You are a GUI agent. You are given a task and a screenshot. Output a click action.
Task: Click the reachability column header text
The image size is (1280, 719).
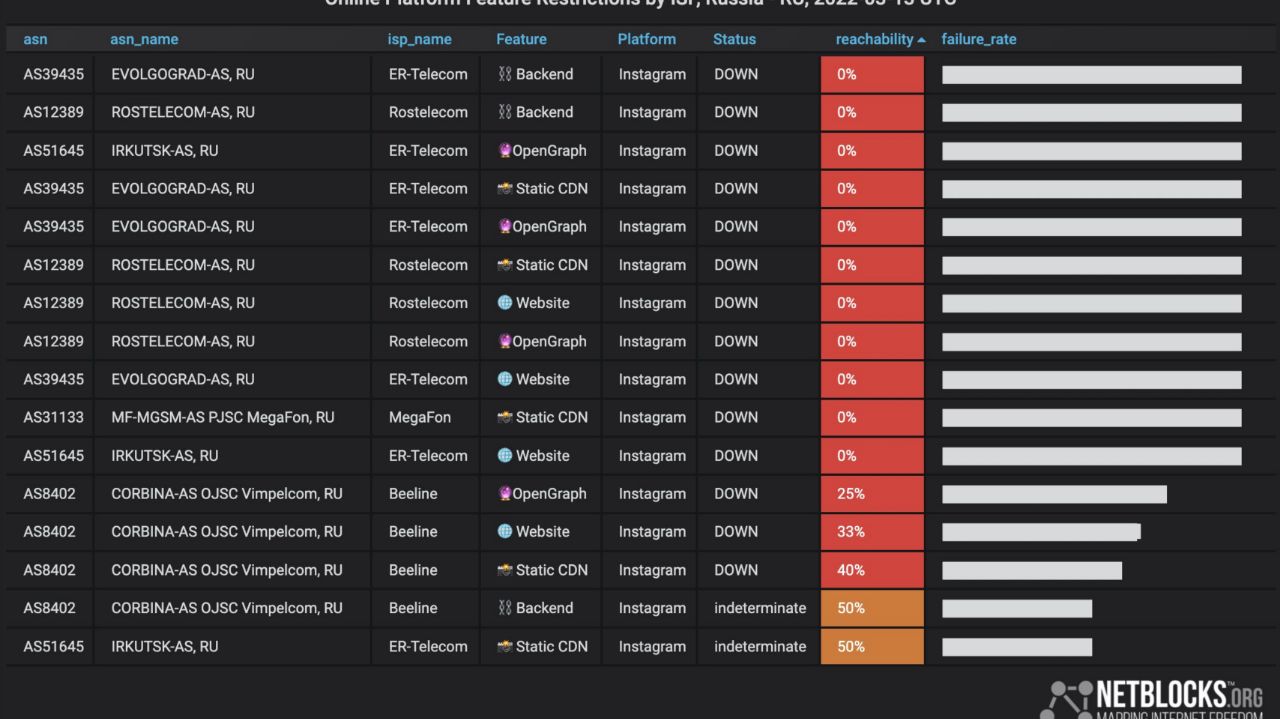[x=874, y=39]
